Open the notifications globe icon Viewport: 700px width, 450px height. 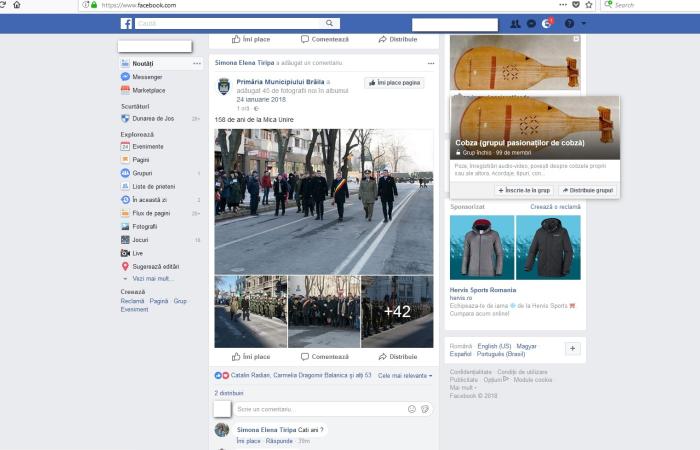[546, 23]
